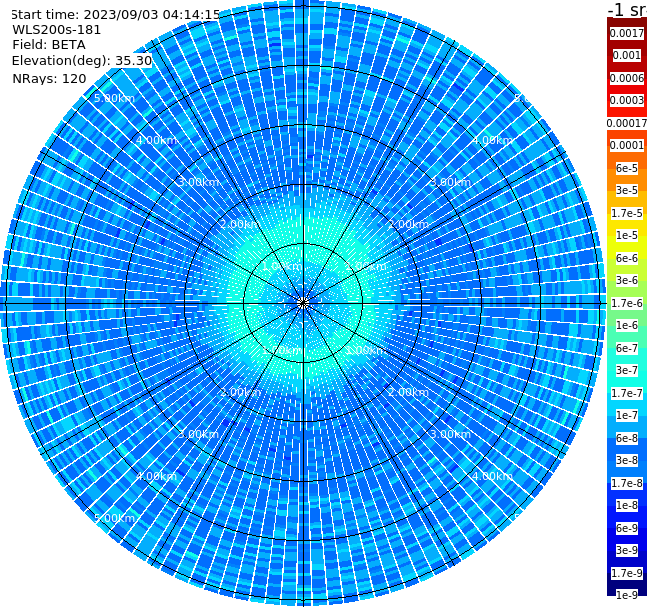Viewport: 647px width, 607px height.
Task: Click the upper-left 2.00km ring label
Action: [241, 224]
